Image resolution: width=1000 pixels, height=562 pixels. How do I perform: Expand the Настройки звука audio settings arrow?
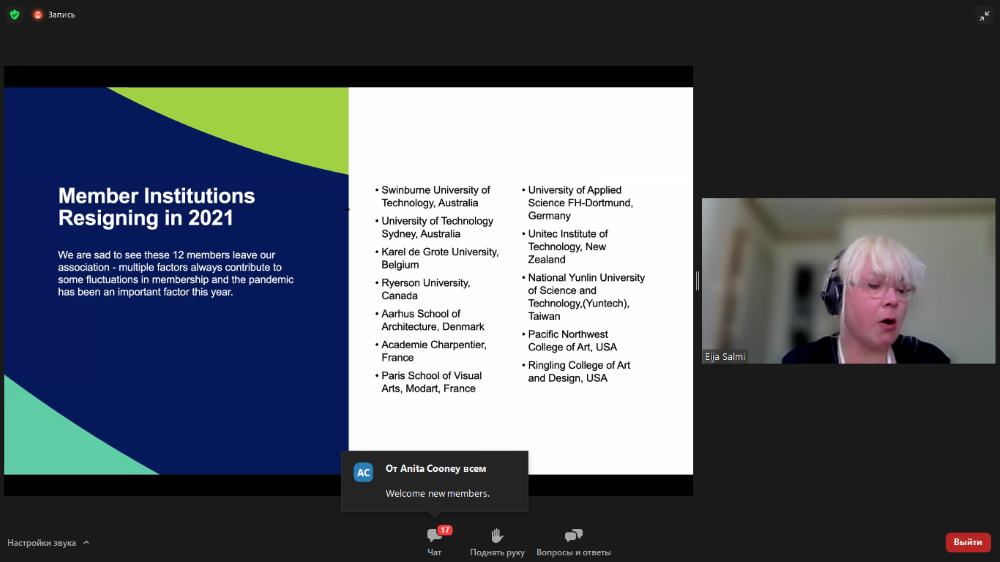tap(86, 543)
